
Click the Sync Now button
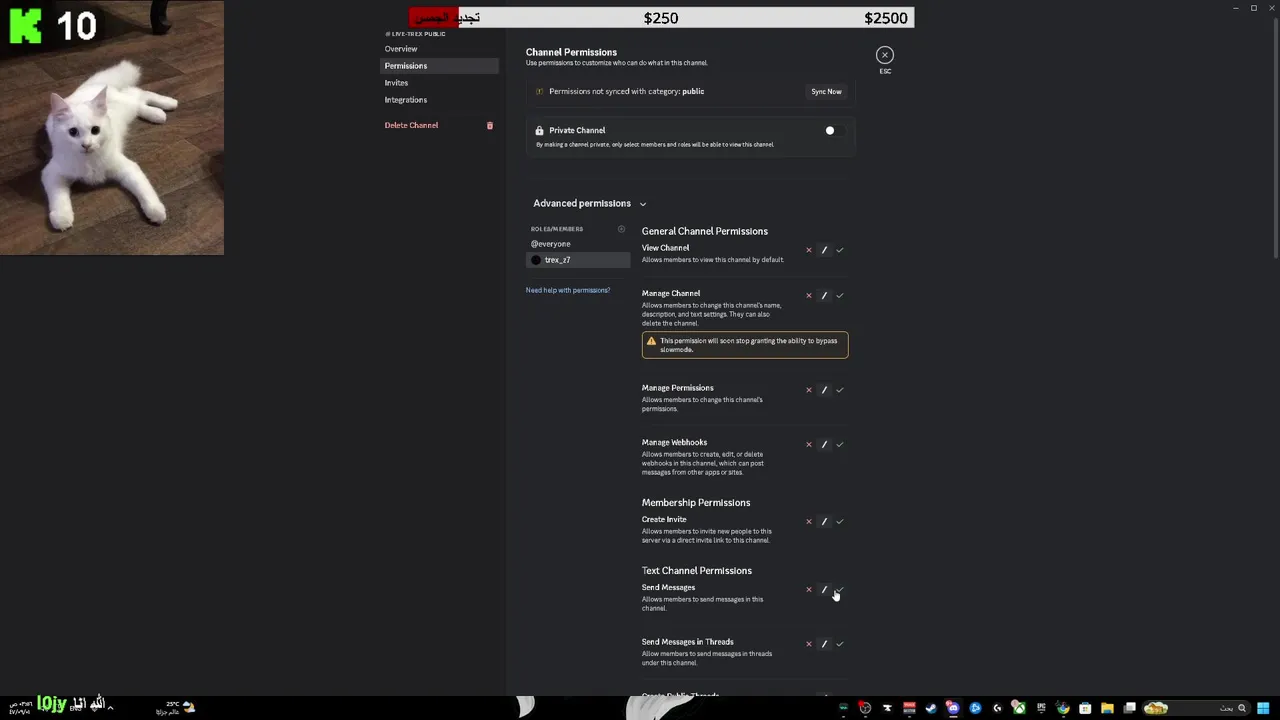[x=826, y=91]
